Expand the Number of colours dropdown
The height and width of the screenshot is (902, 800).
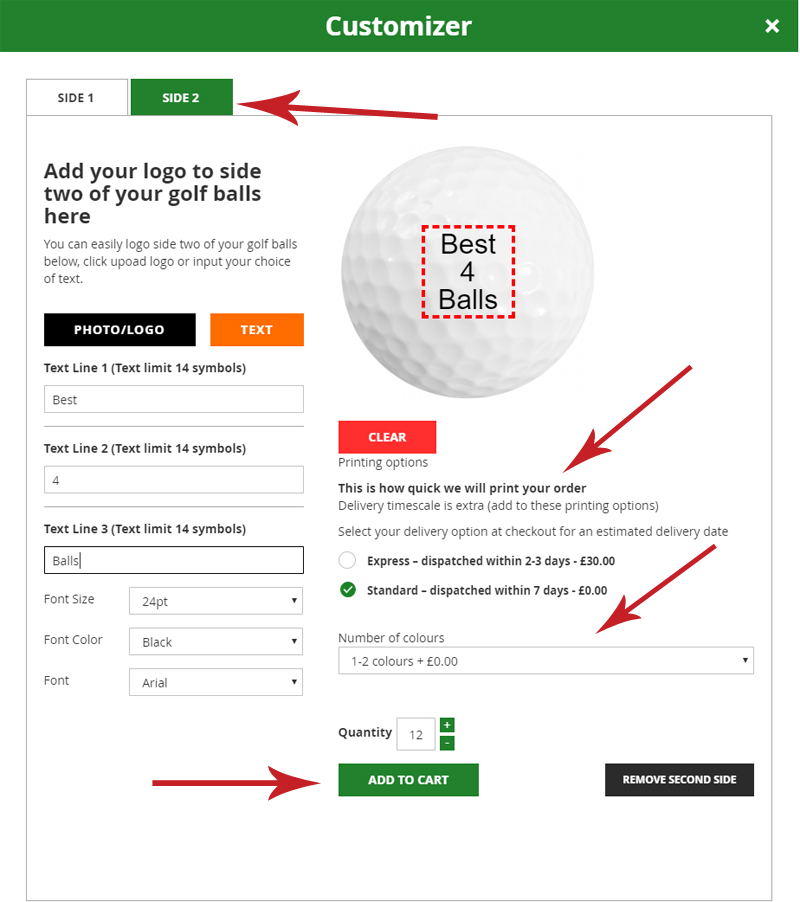coord(545,661)
